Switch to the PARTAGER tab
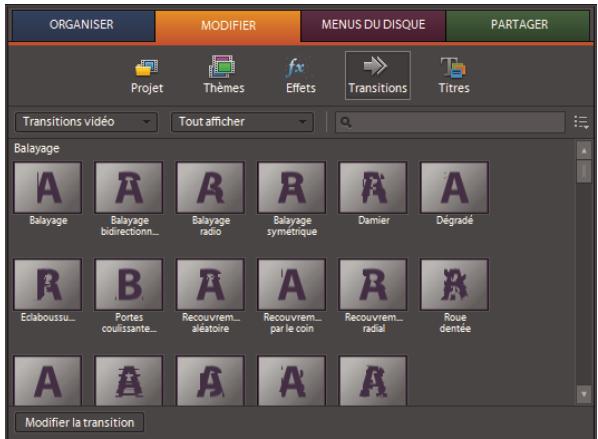598x439 pixels. [518, 25]
